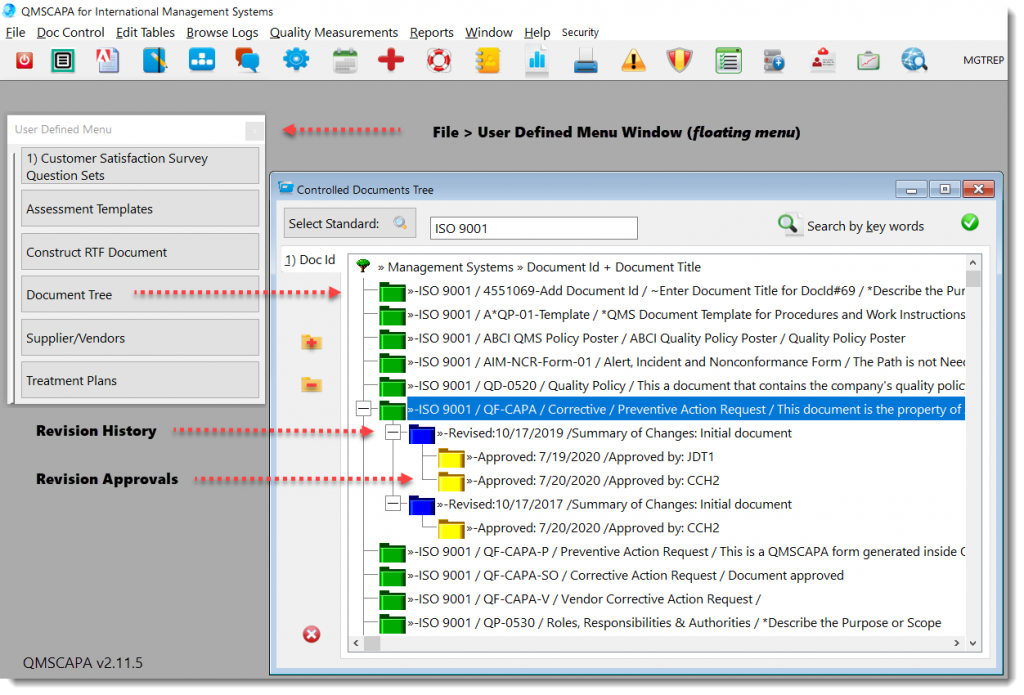The width and height of the screenshot is (1024, 695).
Task: Open the calendar icon in toolbar
Action: [x=345, y=61]
